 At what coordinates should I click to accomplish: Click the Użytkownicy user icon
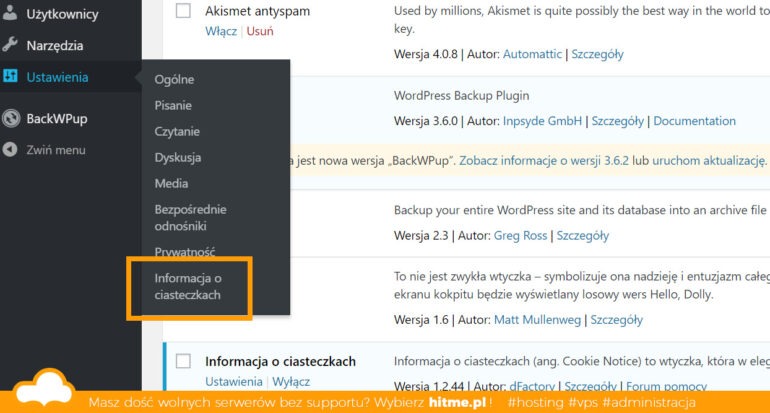pyautogui.click(x=10, y=13)
